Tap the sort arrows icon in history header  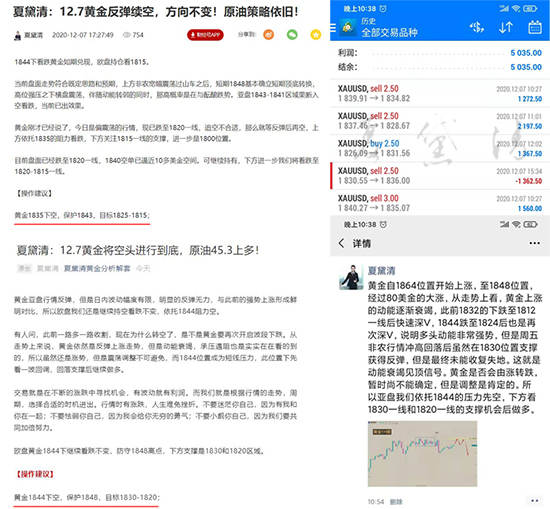pyautogui.click(x=505, y=27)
